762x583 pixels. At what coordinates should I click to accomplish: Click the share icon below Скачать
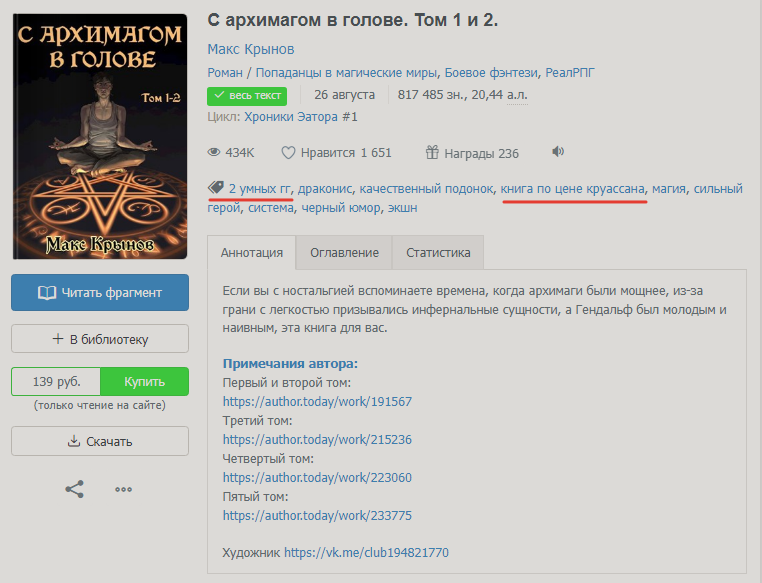(74, 489)
